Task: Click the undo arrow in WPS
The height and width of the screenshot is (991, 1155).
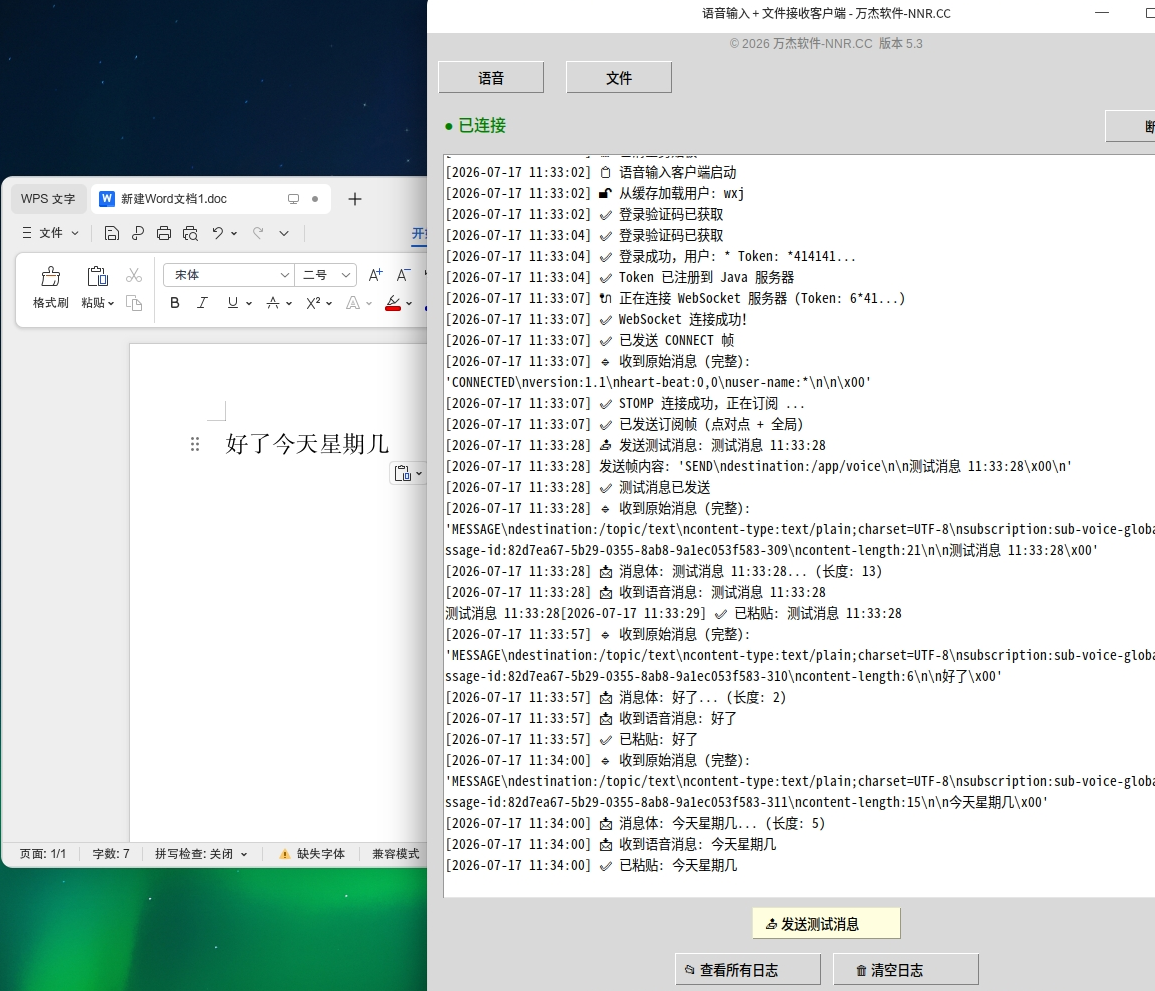Action: (217, 234)
